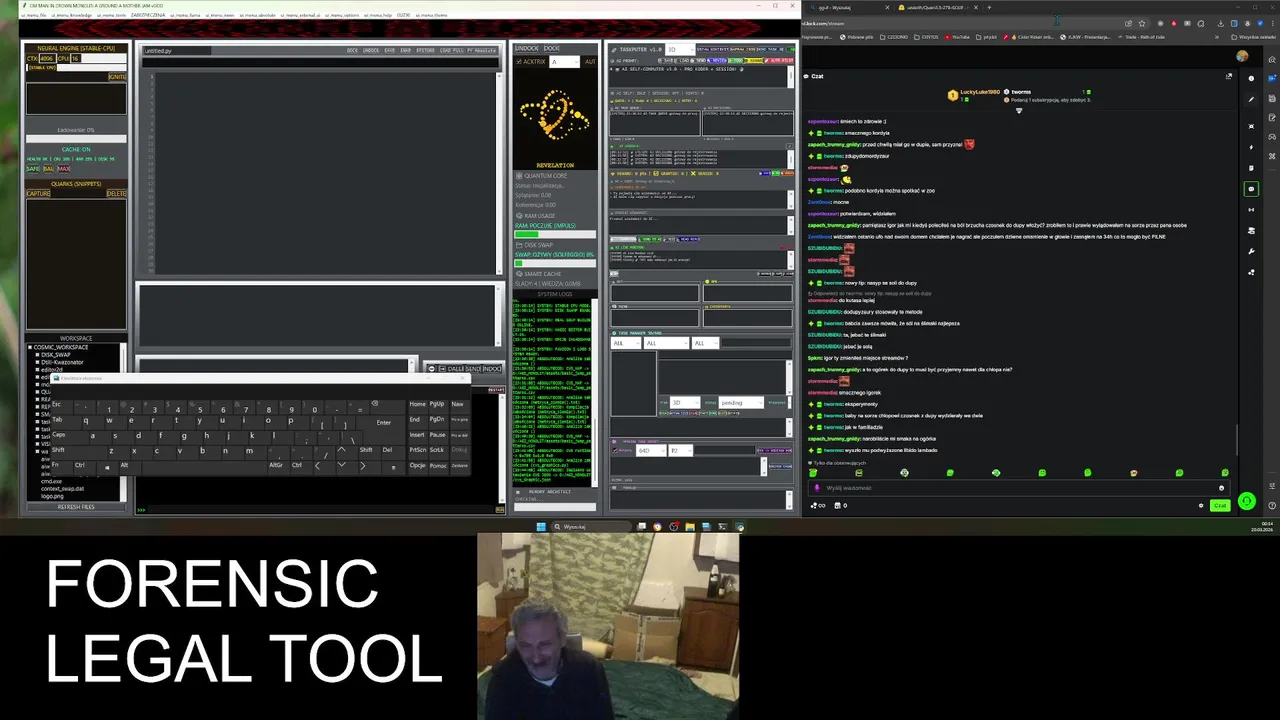Open a new browser tab with plus button
Viewport: 1280px width, 720px height.
pyautogui.click(x=989, y=7)
